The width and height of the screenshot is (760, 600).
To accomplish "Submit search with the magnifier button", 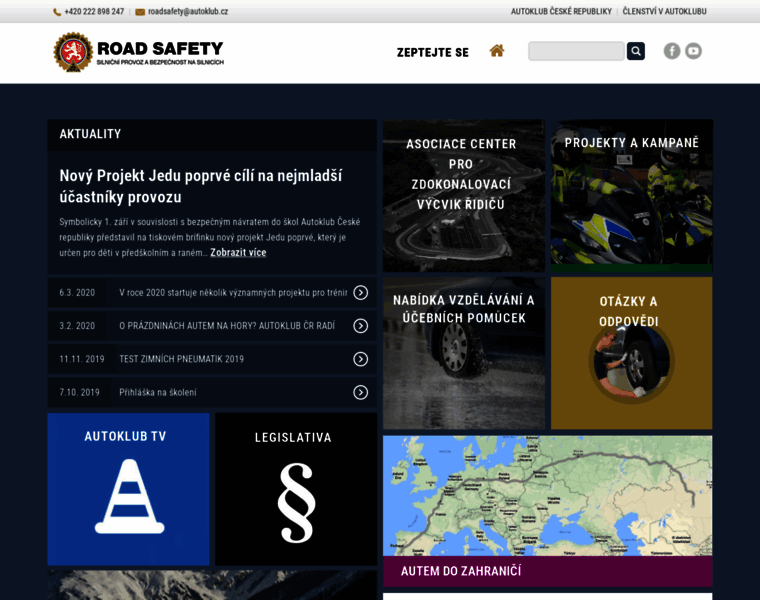I will click(x=636, y=51).
